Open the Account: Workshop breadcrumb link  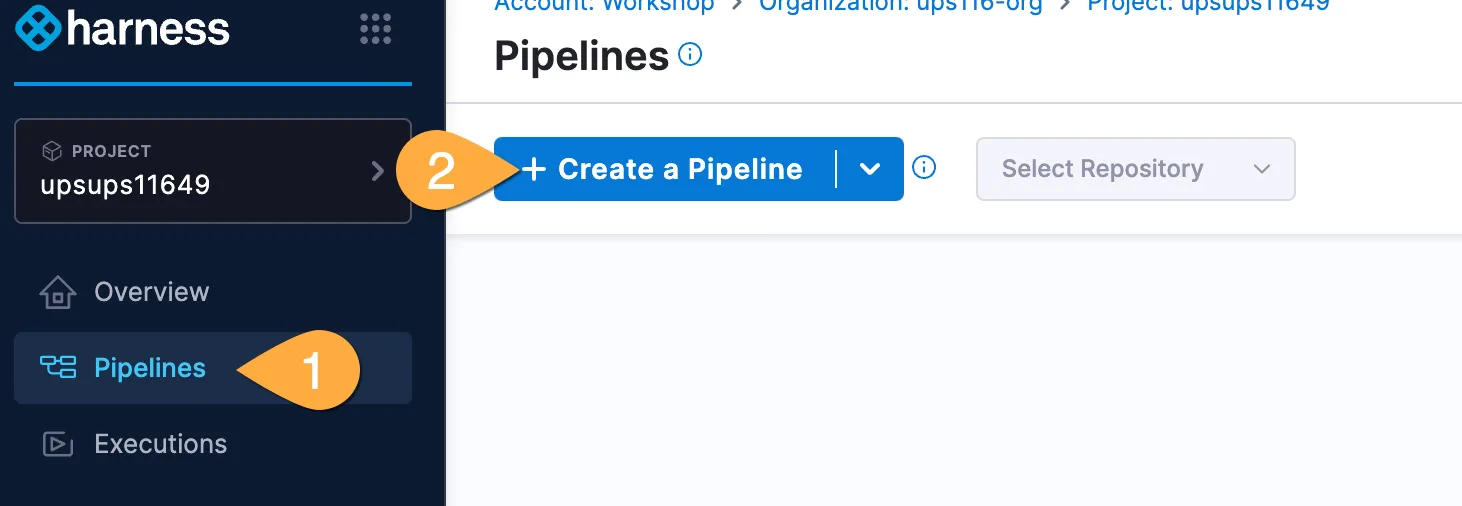click(x=605, y=5)
